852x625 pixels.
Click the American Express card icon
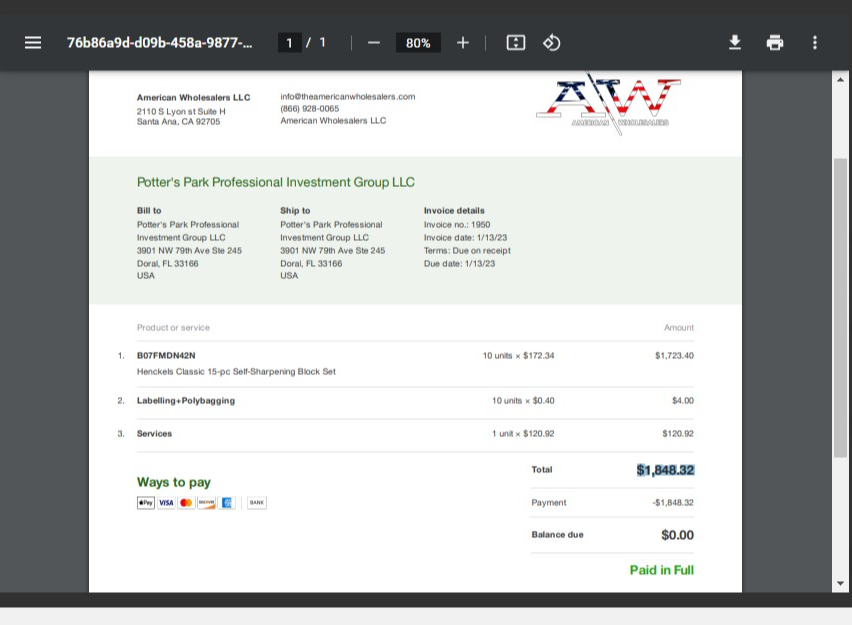coord(227,503)
